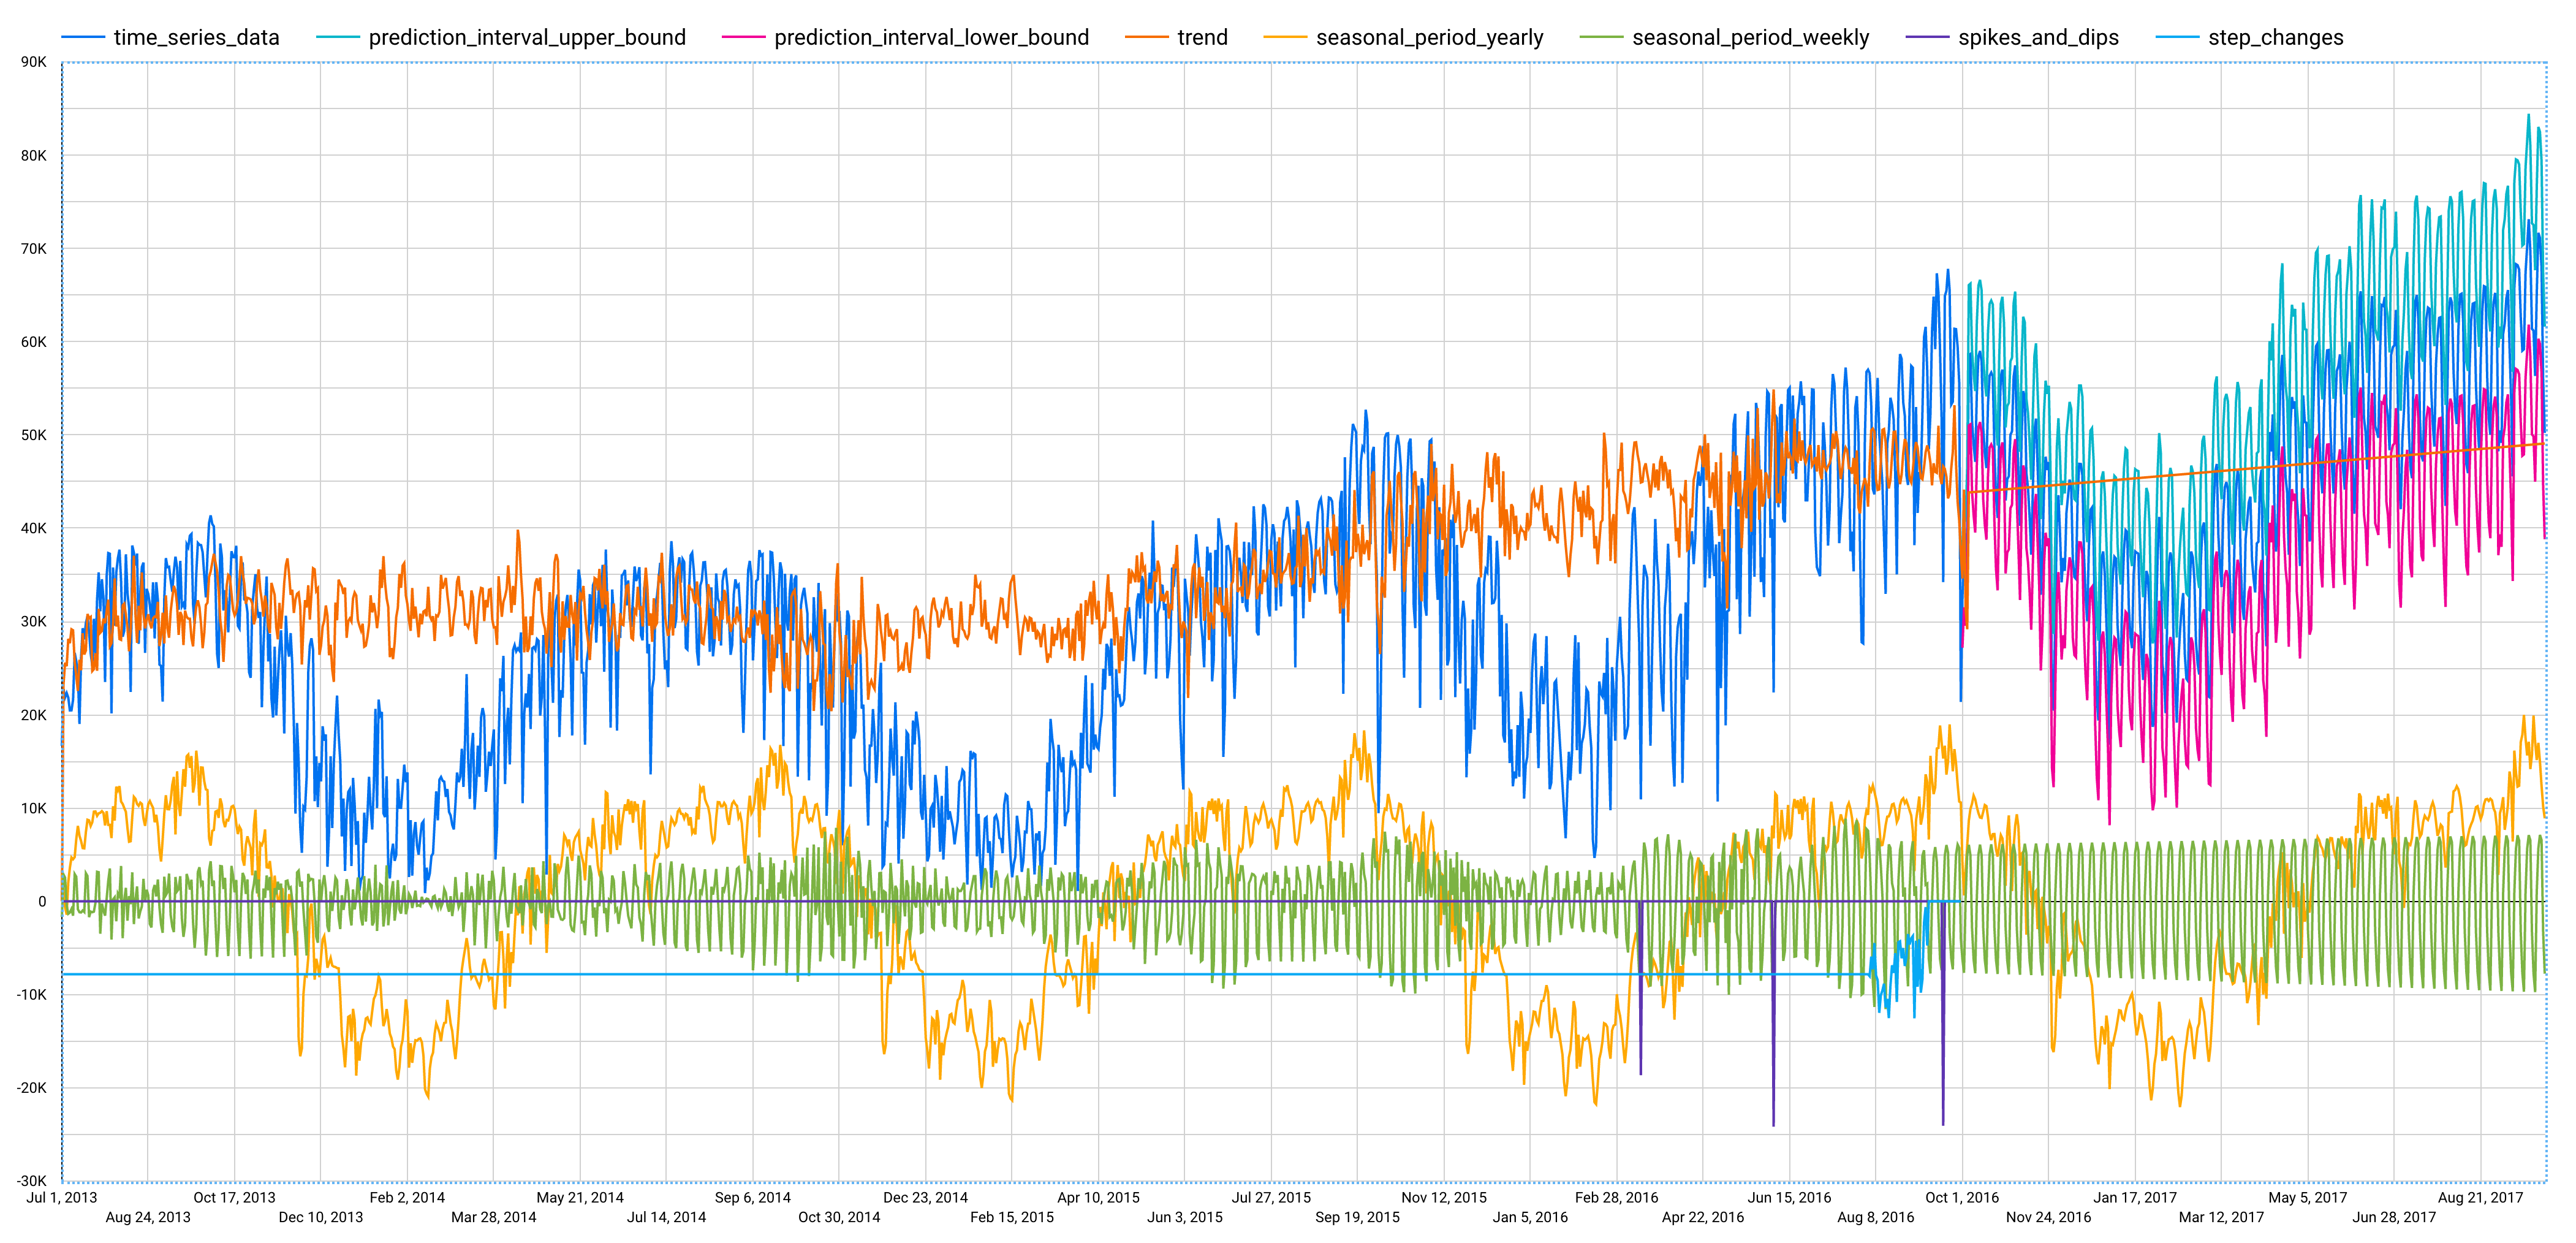Viewport: 2576px width, 1243px height.
Task: Click blue line swatch beside time_series_data
Action: tap(83, 38)
